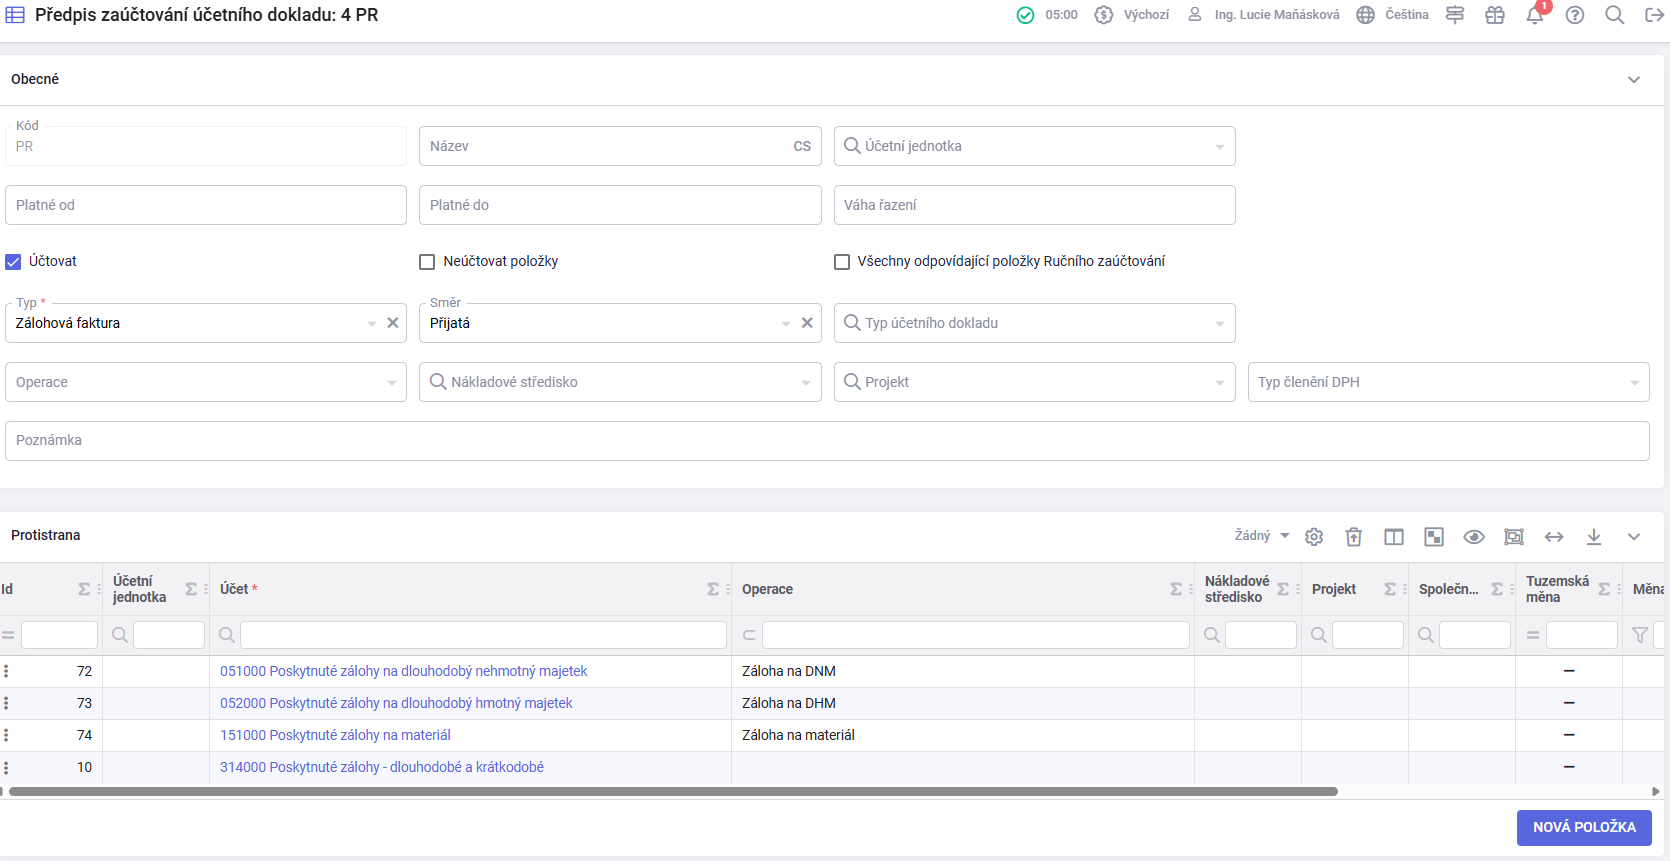Image resolution: width=1670 pixels, height=861 pixels.
Task: Click the trash delete icon in Protistrana
Action: (x=1354, y=537)
